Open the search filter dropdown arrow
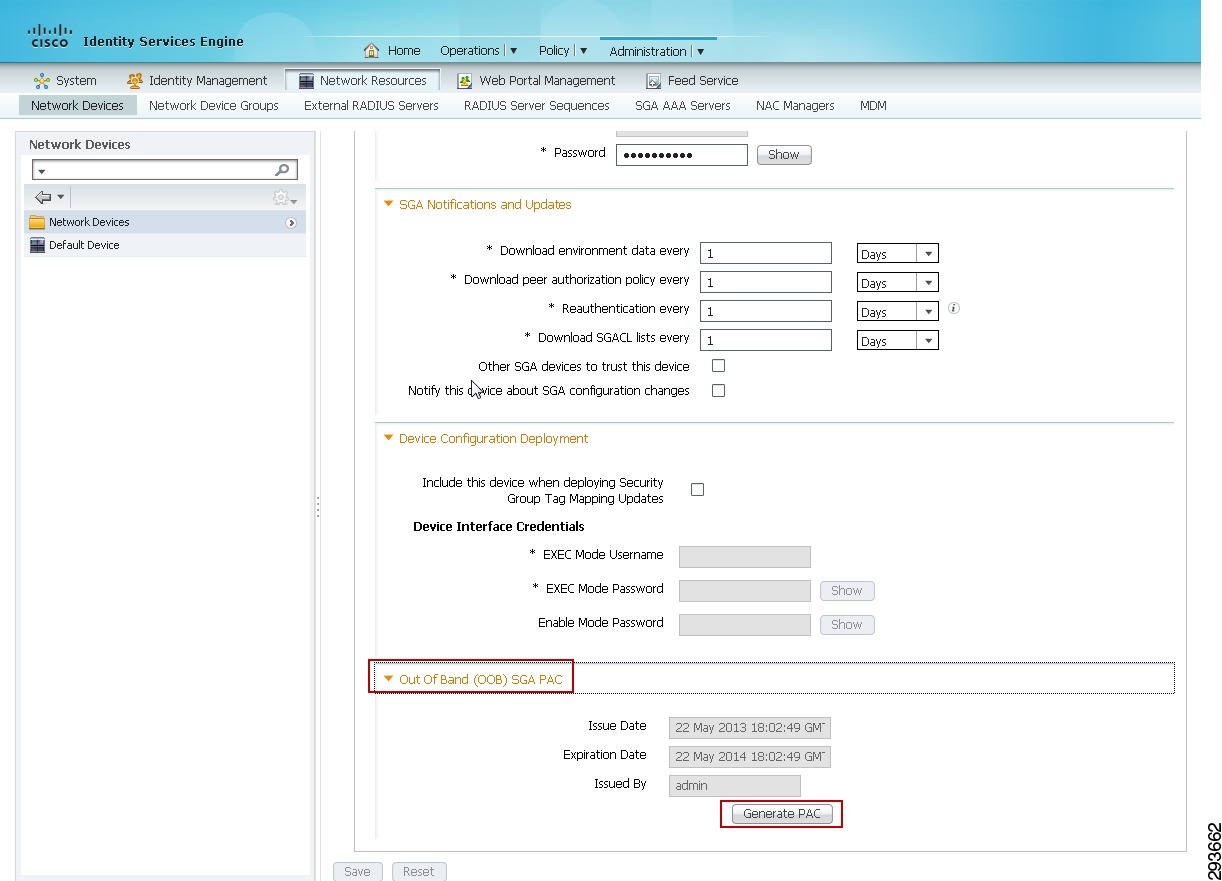Screen dimensions: 1222x881 click(42, 172)
